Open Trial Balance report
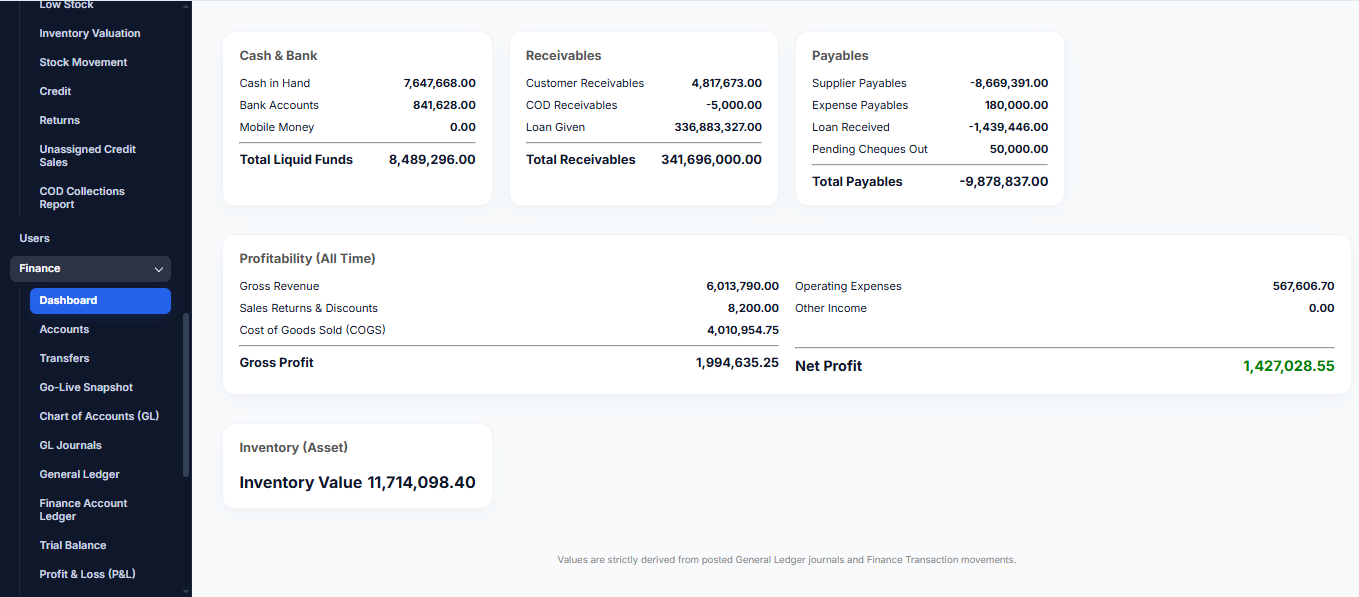Screen dimensions: 1359x597 pos(72,545)
